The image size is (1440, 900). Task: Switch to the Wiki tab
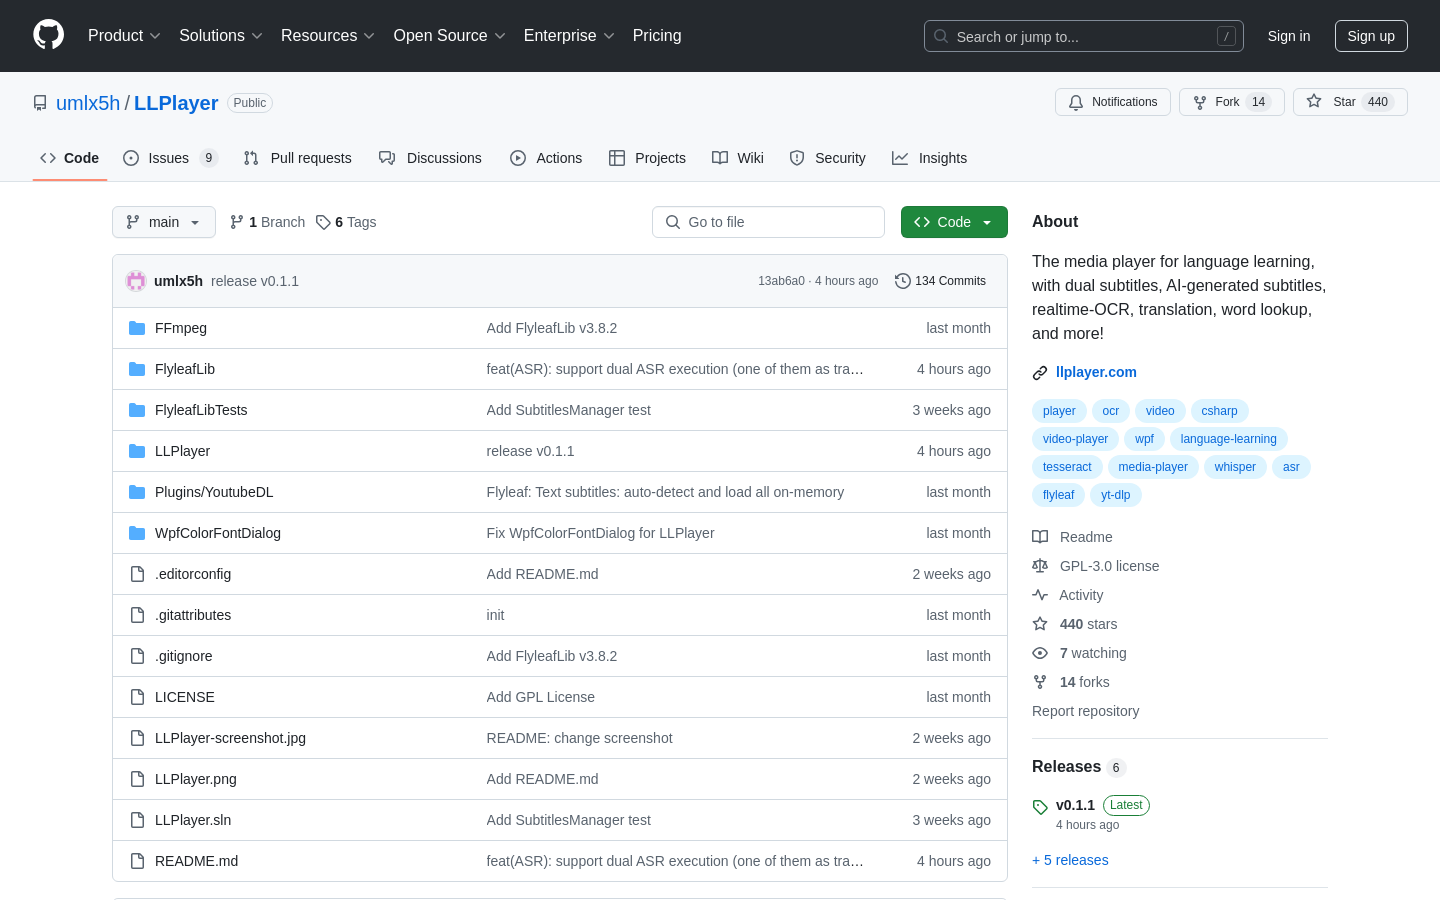pyautogui.click(x=738, y=158)
